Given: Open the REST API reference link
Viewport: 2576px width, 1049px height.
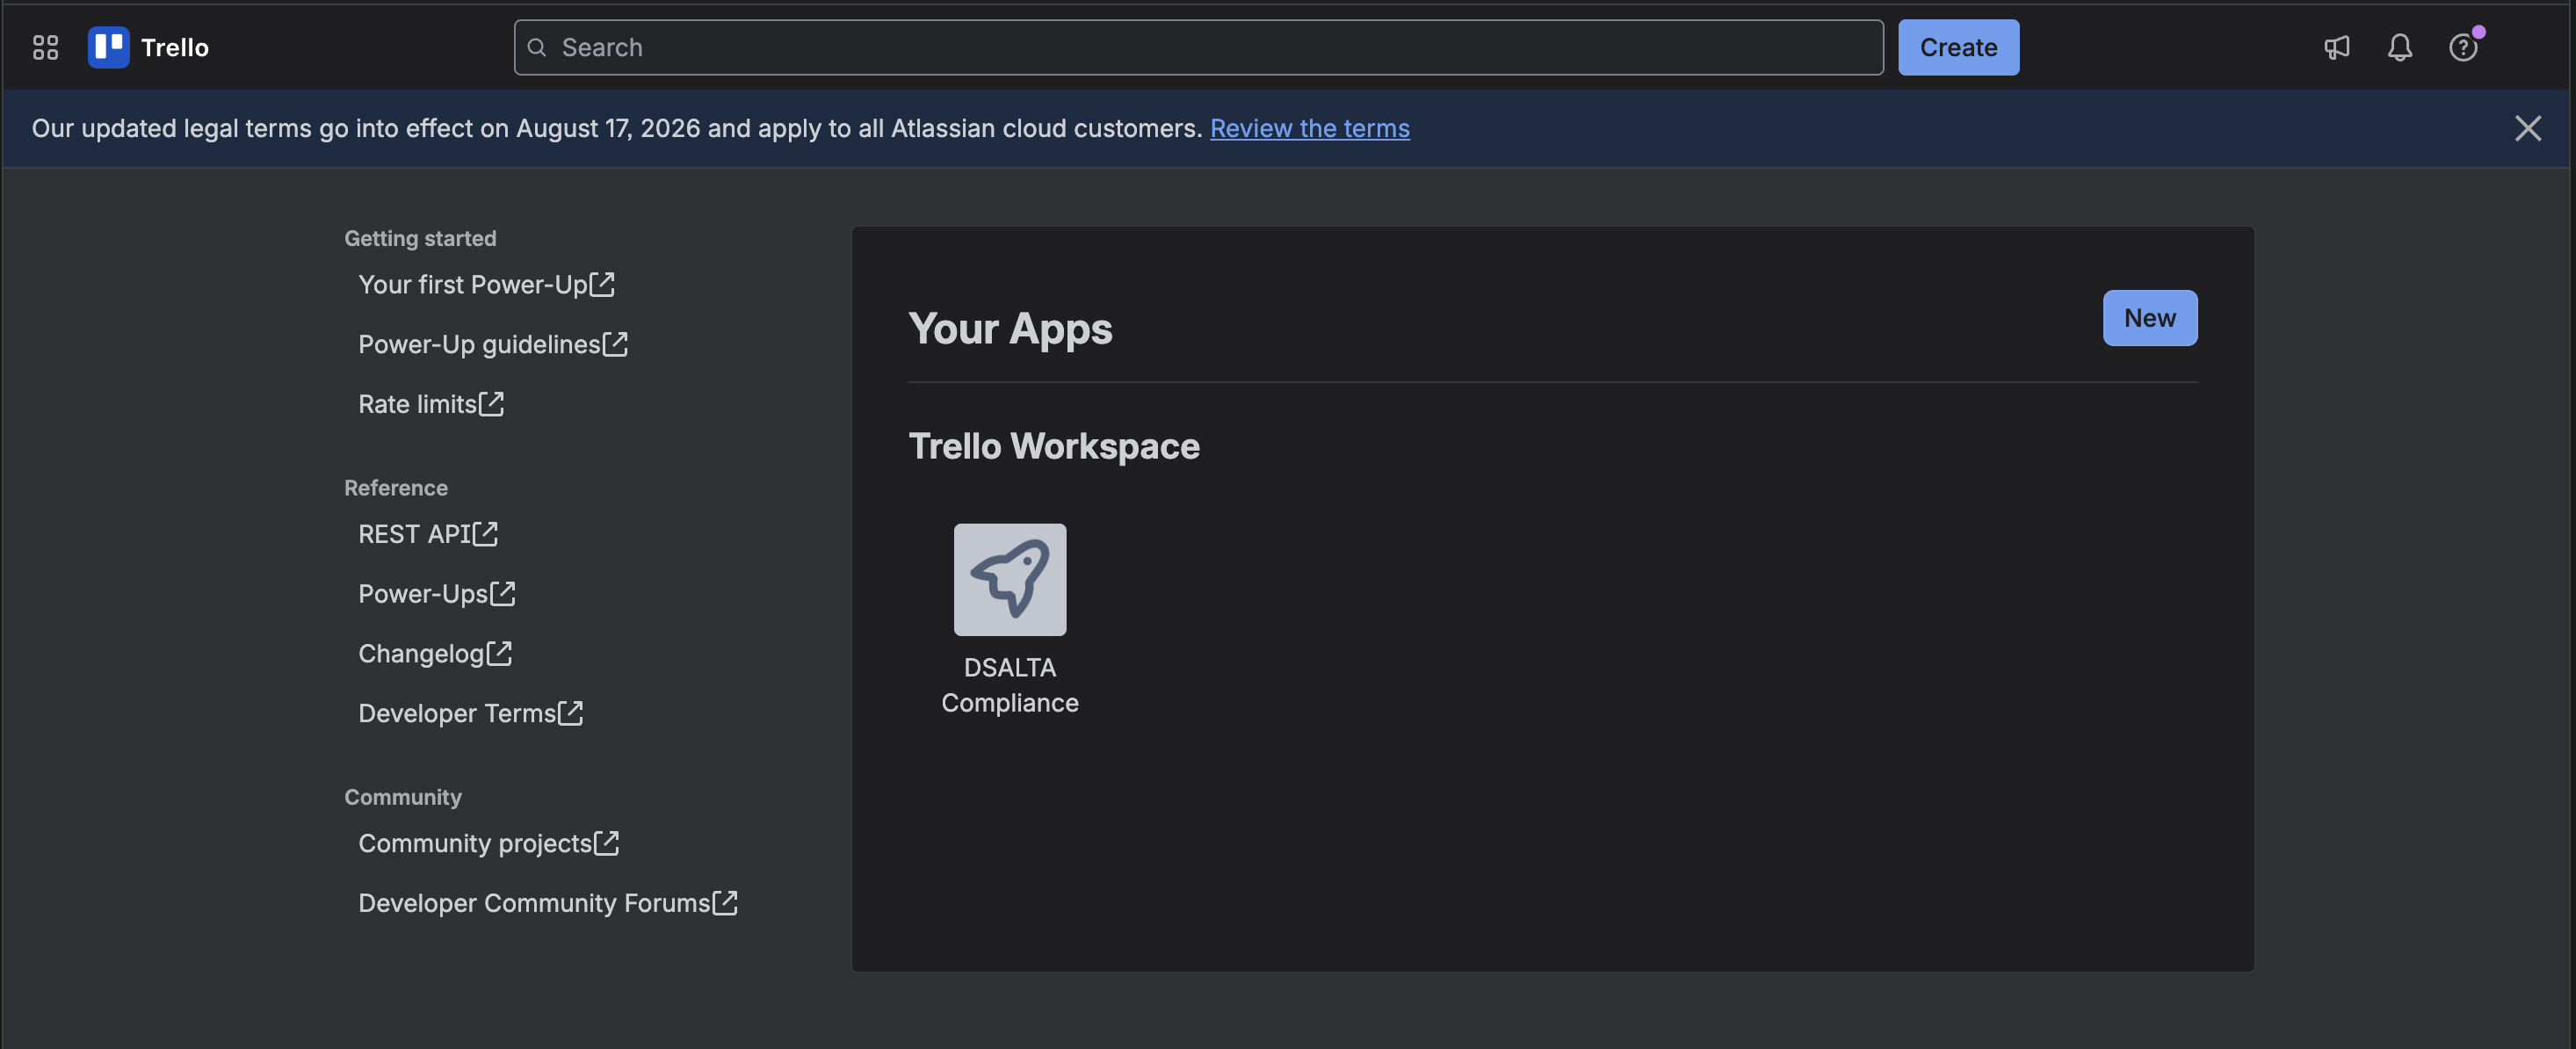Looking at the screenshot, I should coord(427,534).
